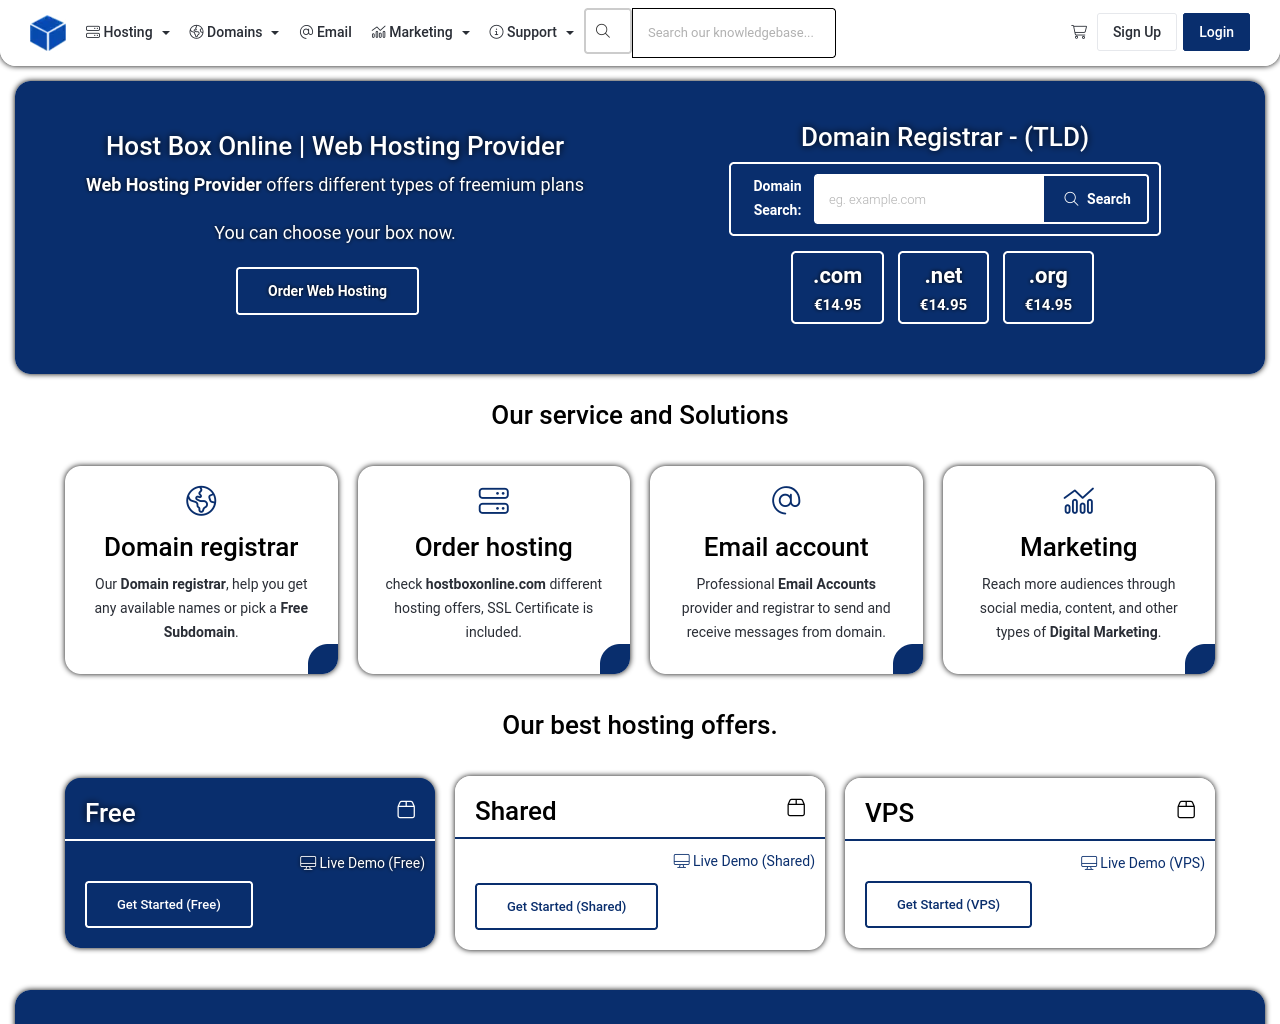
Task: Click the Domain registrar heading
Action: pyautogui.click(x=201, y=547)
